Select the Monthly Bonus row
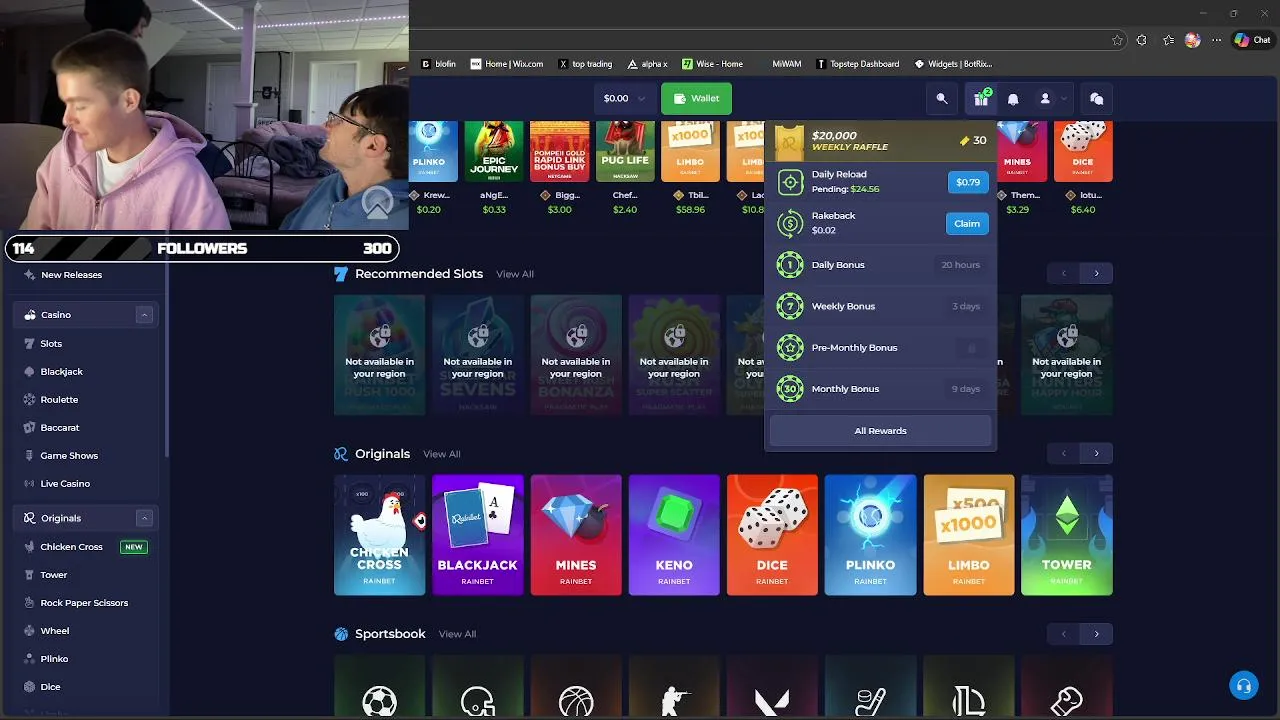The image size is (1280, 720). tap(880, 389)
